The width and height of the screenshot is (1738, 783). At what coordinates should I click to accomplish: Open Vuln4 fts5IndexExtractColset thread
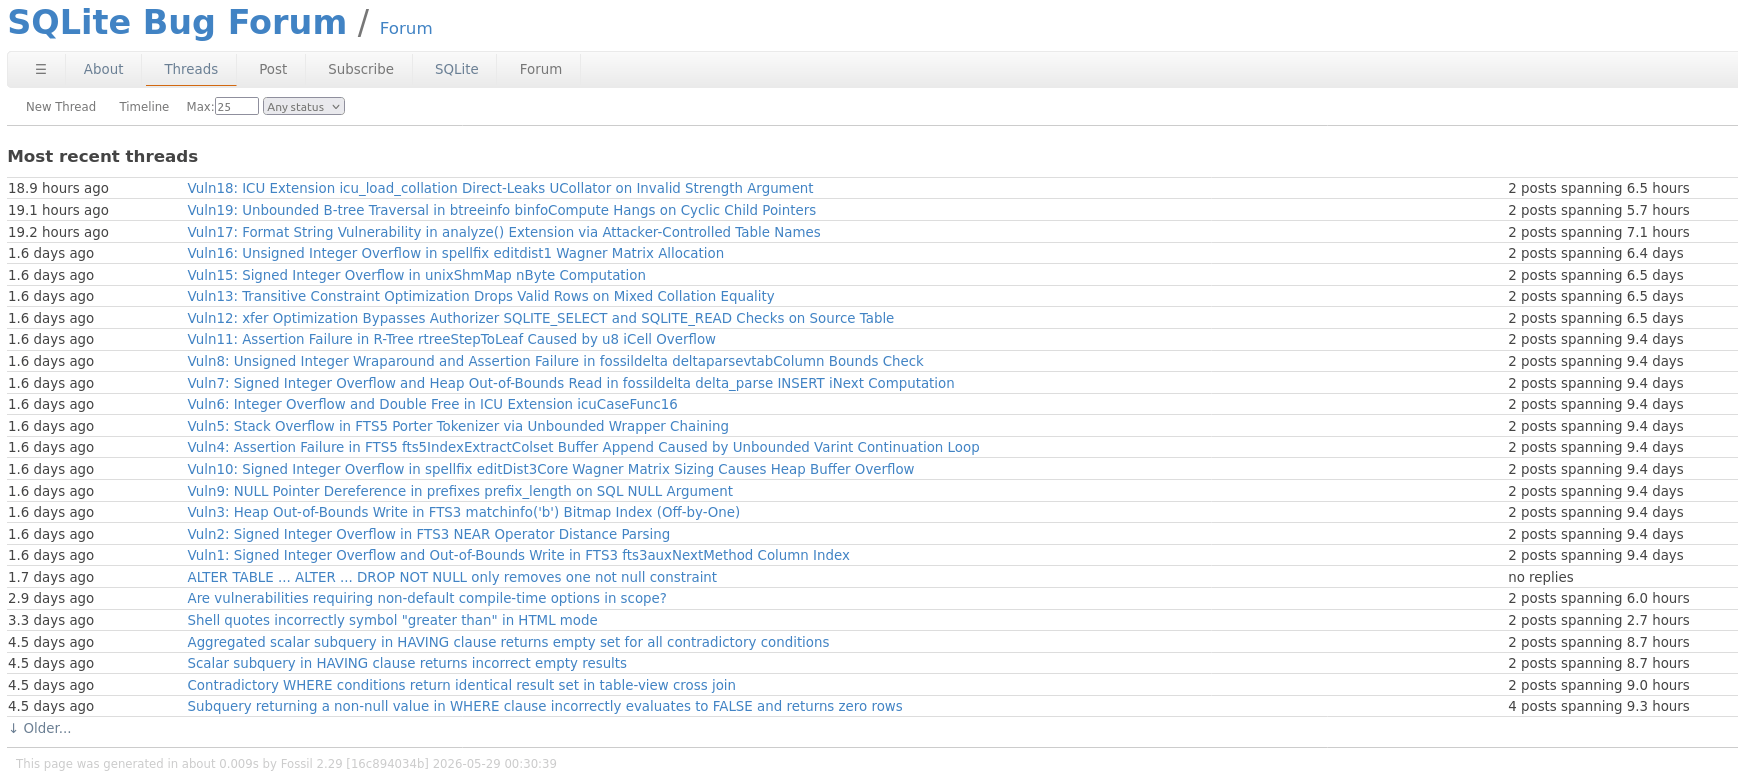click(x=583, y=447)
